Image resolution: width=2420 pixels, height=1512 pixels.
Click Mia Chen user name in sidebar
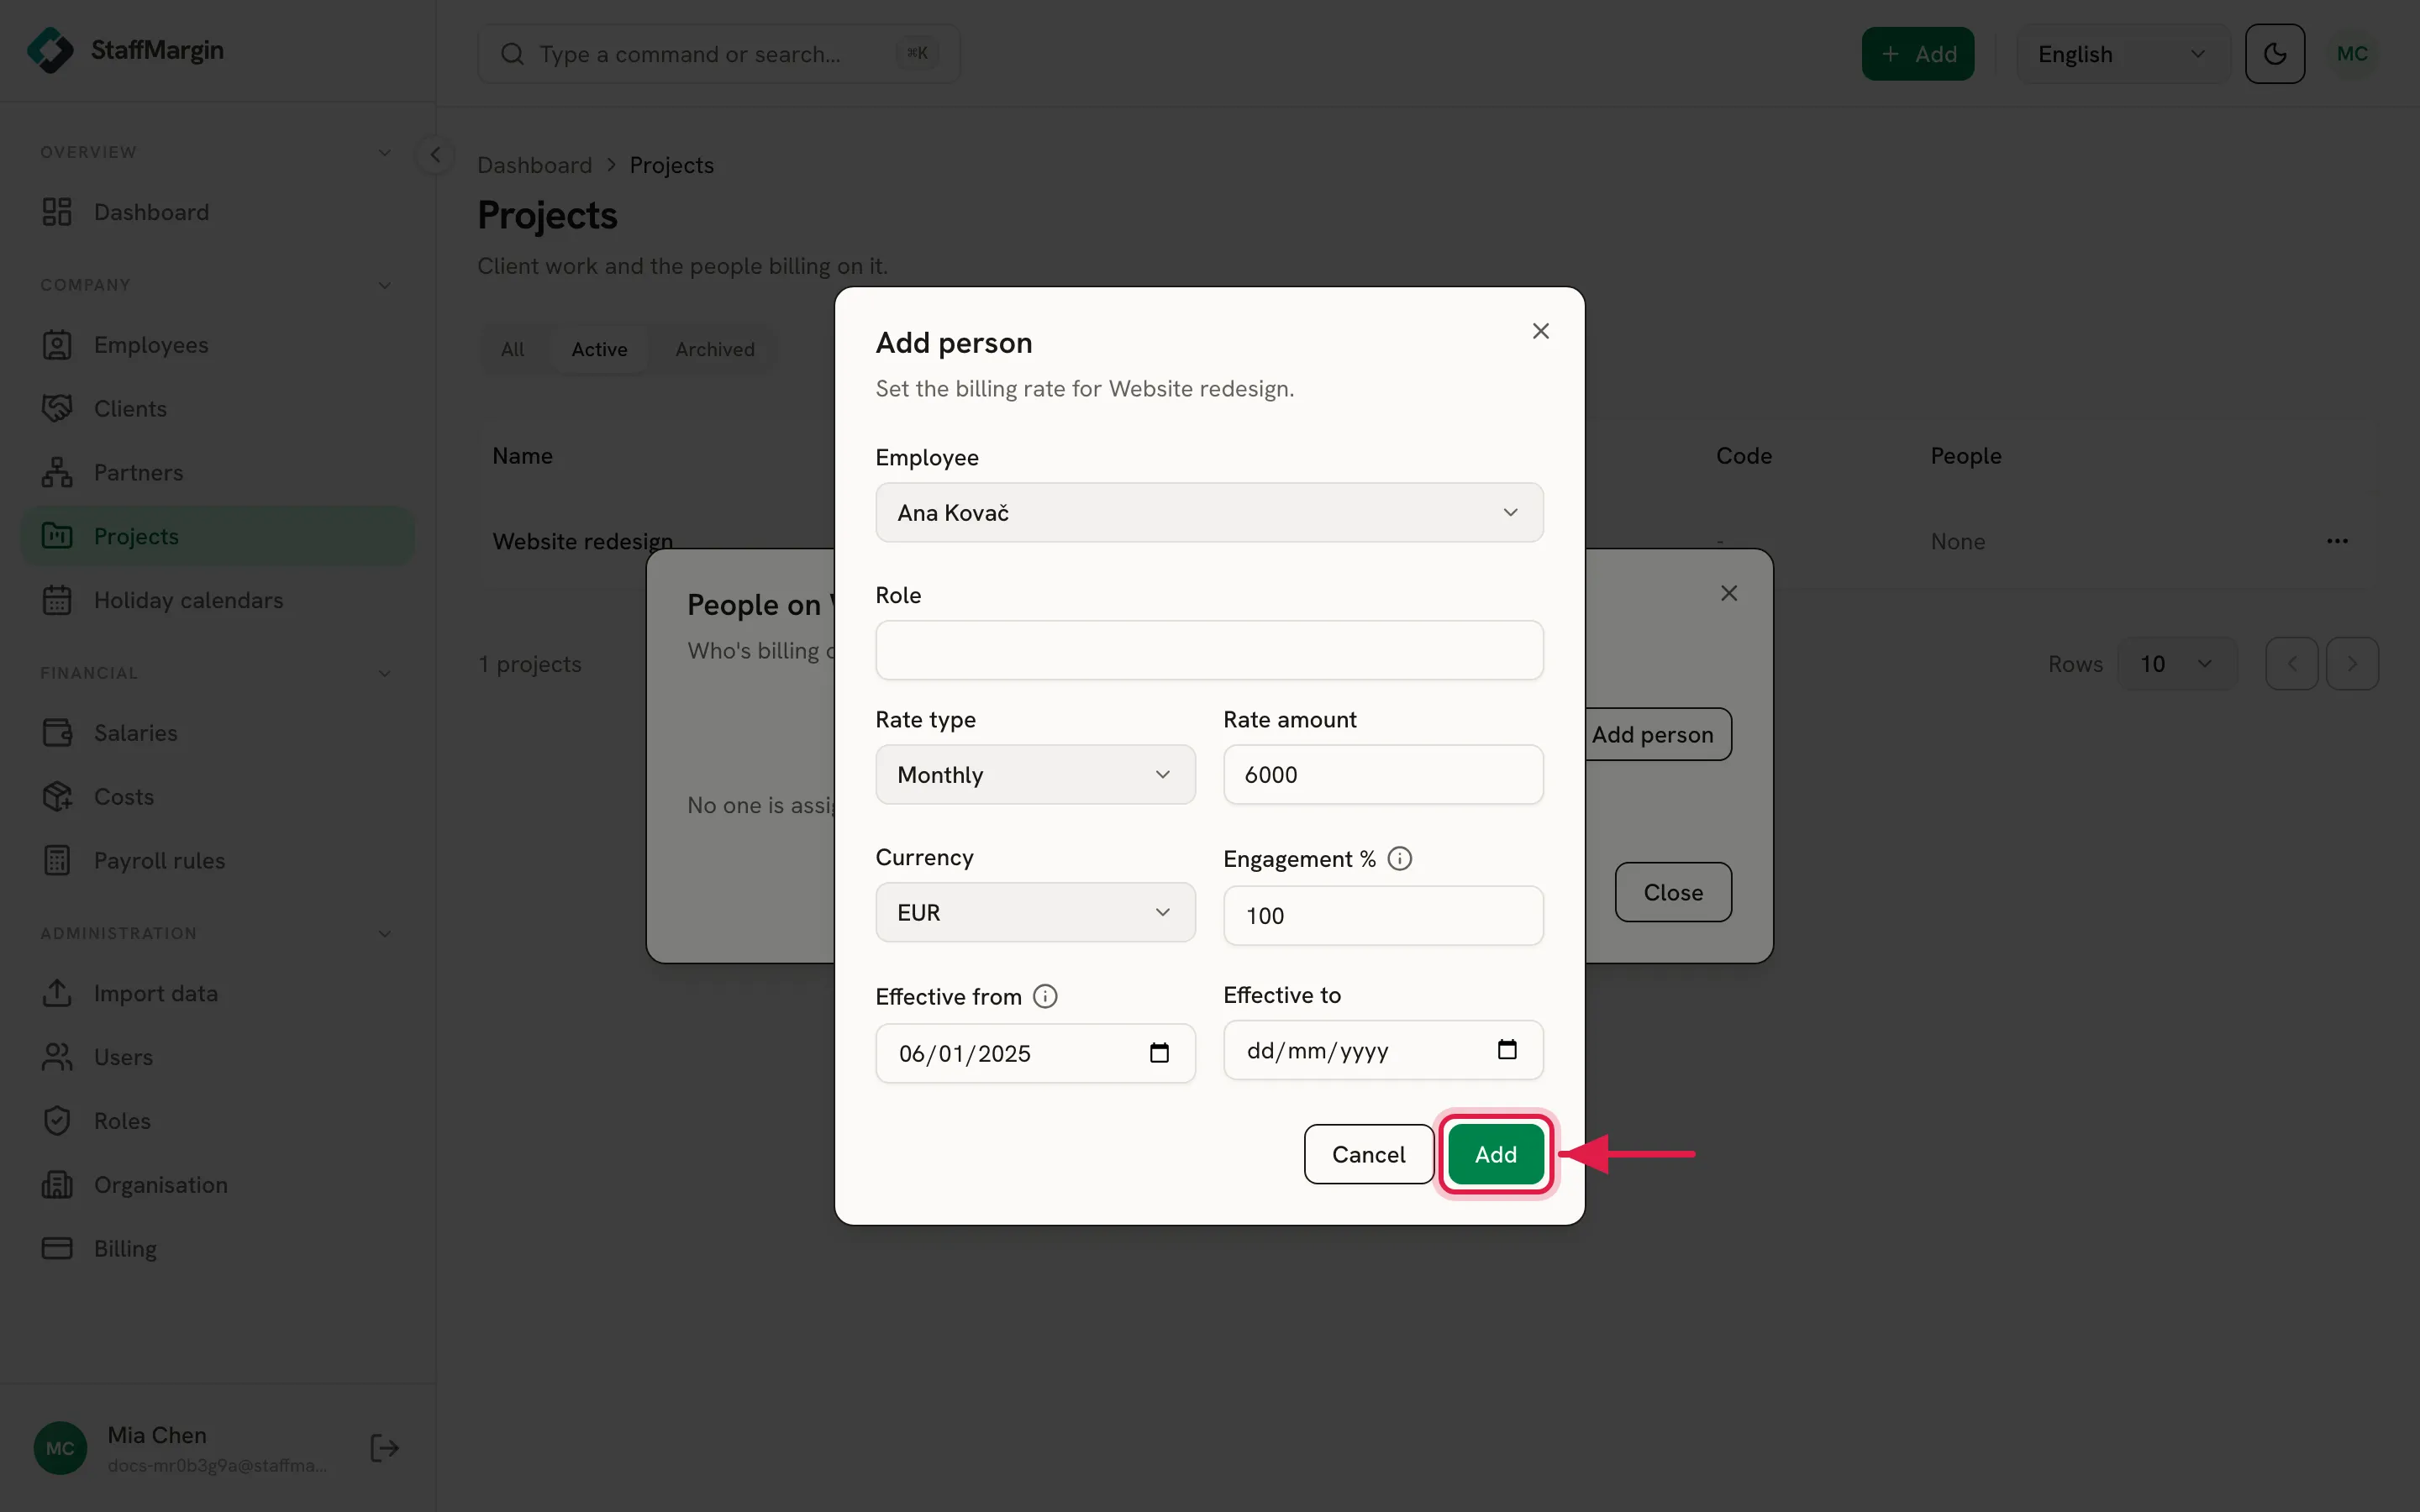(157, 1435)
